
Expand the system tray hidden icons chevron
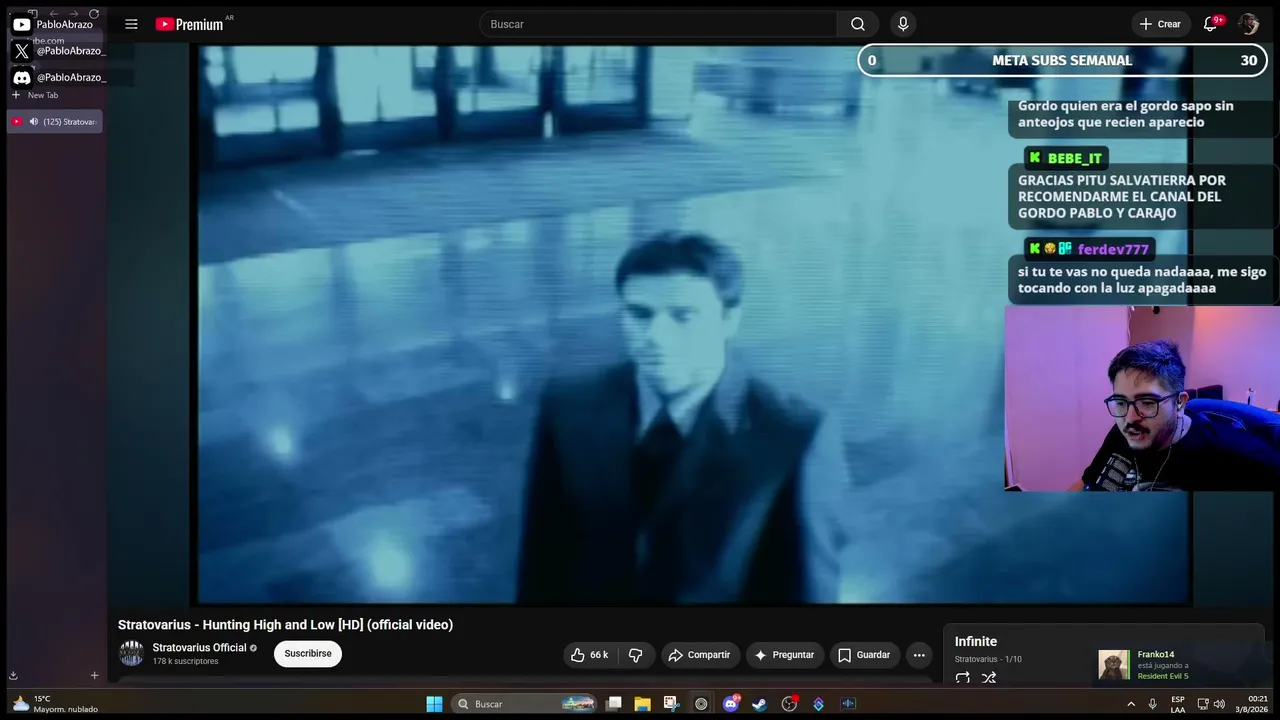point(1131,704)
